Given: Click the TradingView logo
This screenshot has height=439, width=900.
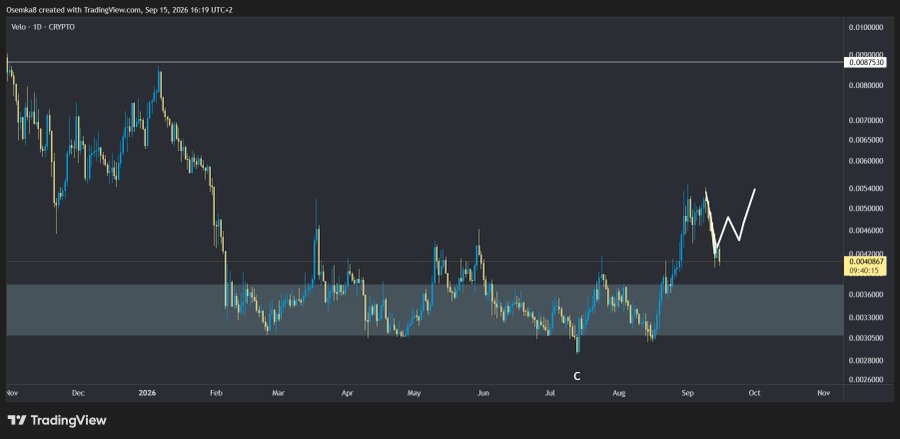Looking at the screenshot, I should (57, 420).
